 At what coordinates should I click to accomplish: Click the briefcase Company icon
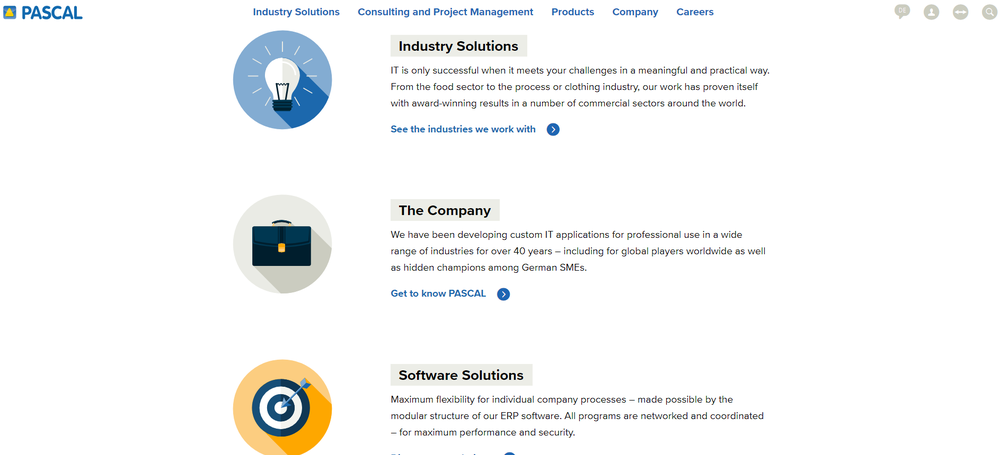point(283,244)
